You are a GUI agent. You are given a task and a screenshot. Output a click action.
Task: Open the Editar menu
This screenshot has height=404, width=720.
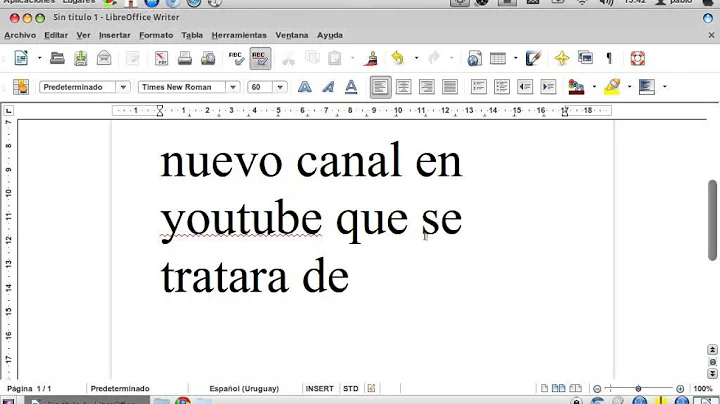(56, 35)
